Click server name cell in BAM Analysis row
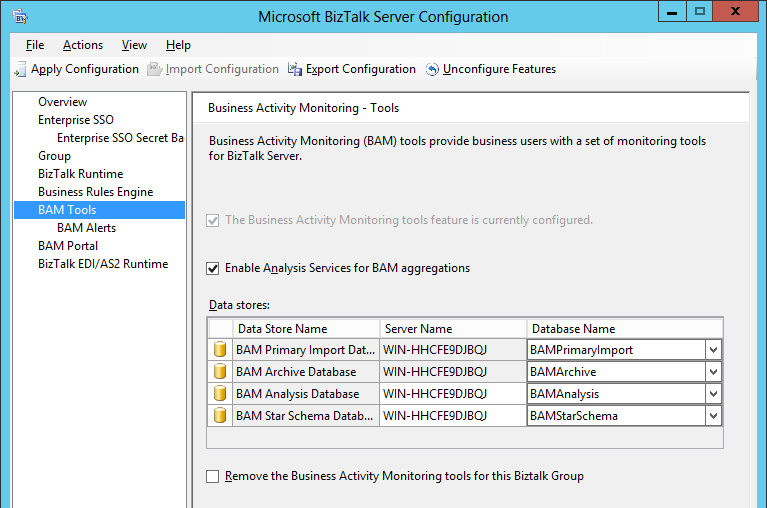The width and height of the screenshot is (767, 508). coord(453,394)
